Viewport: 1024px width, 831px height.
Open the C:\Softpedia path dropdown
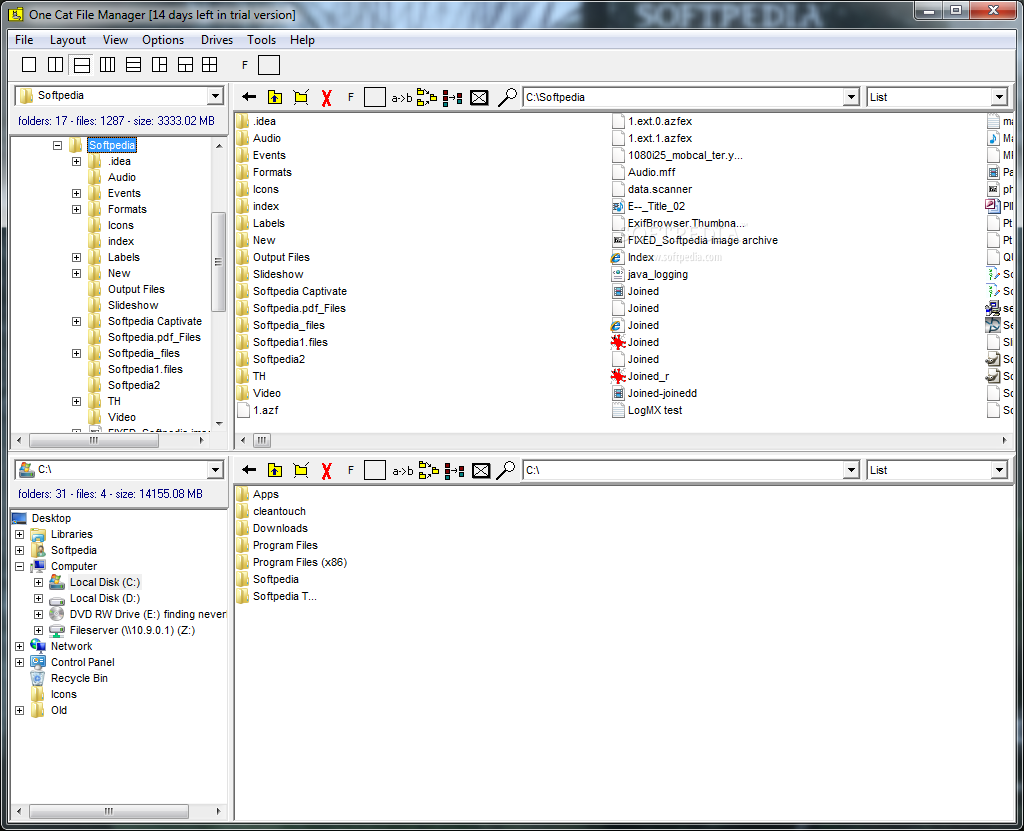850,97
